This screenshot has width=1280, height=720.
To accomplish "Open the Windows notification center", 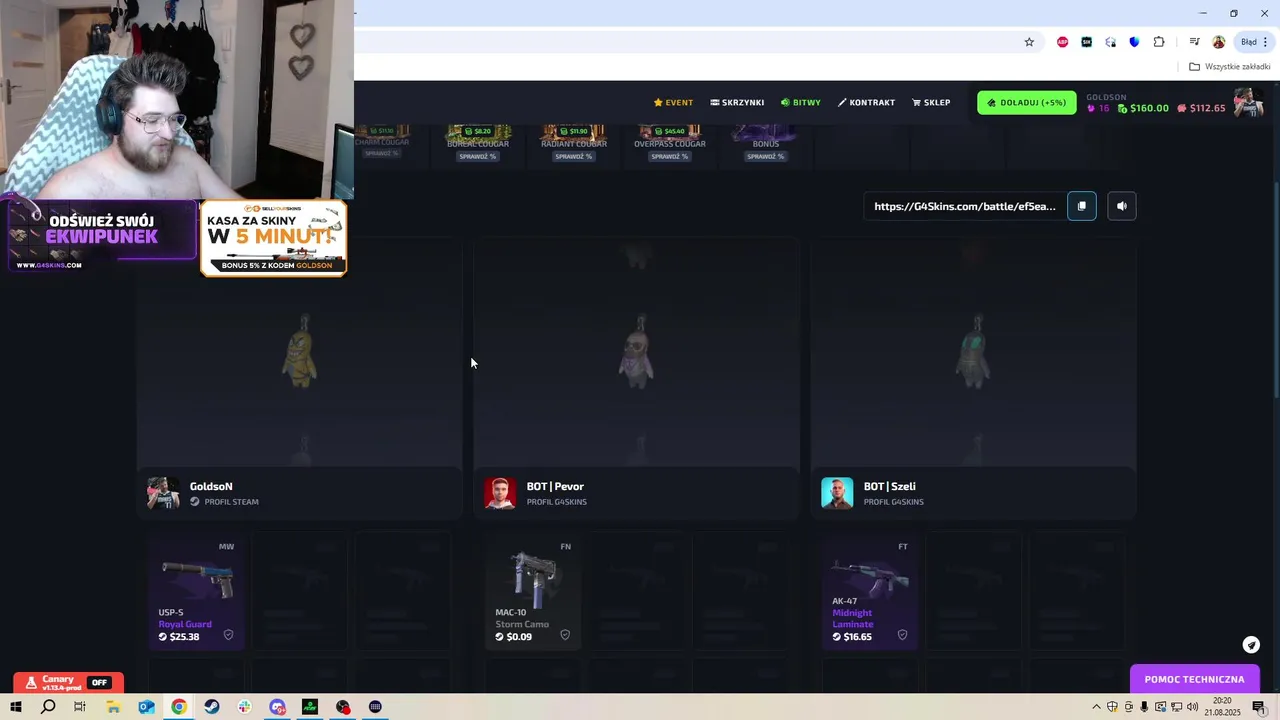I will point(1259,707).
